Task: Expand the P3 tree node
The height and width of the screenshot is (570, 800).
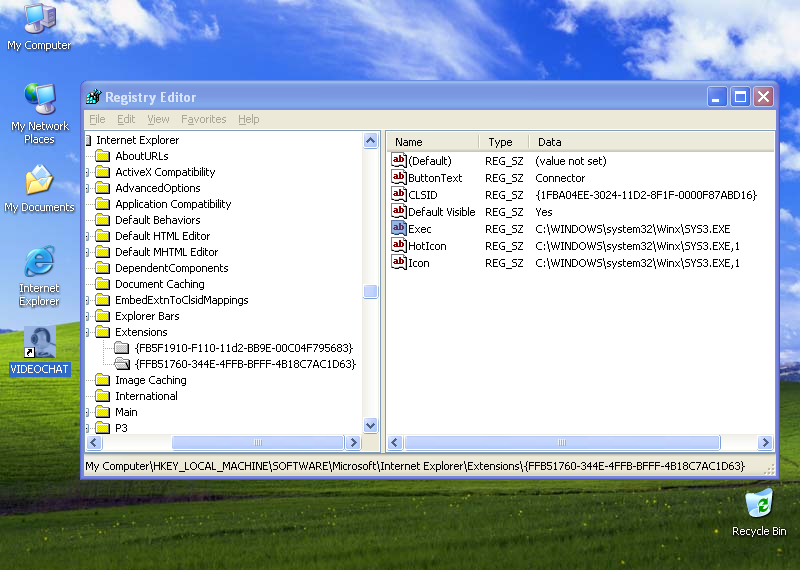Action: (88, 428)
